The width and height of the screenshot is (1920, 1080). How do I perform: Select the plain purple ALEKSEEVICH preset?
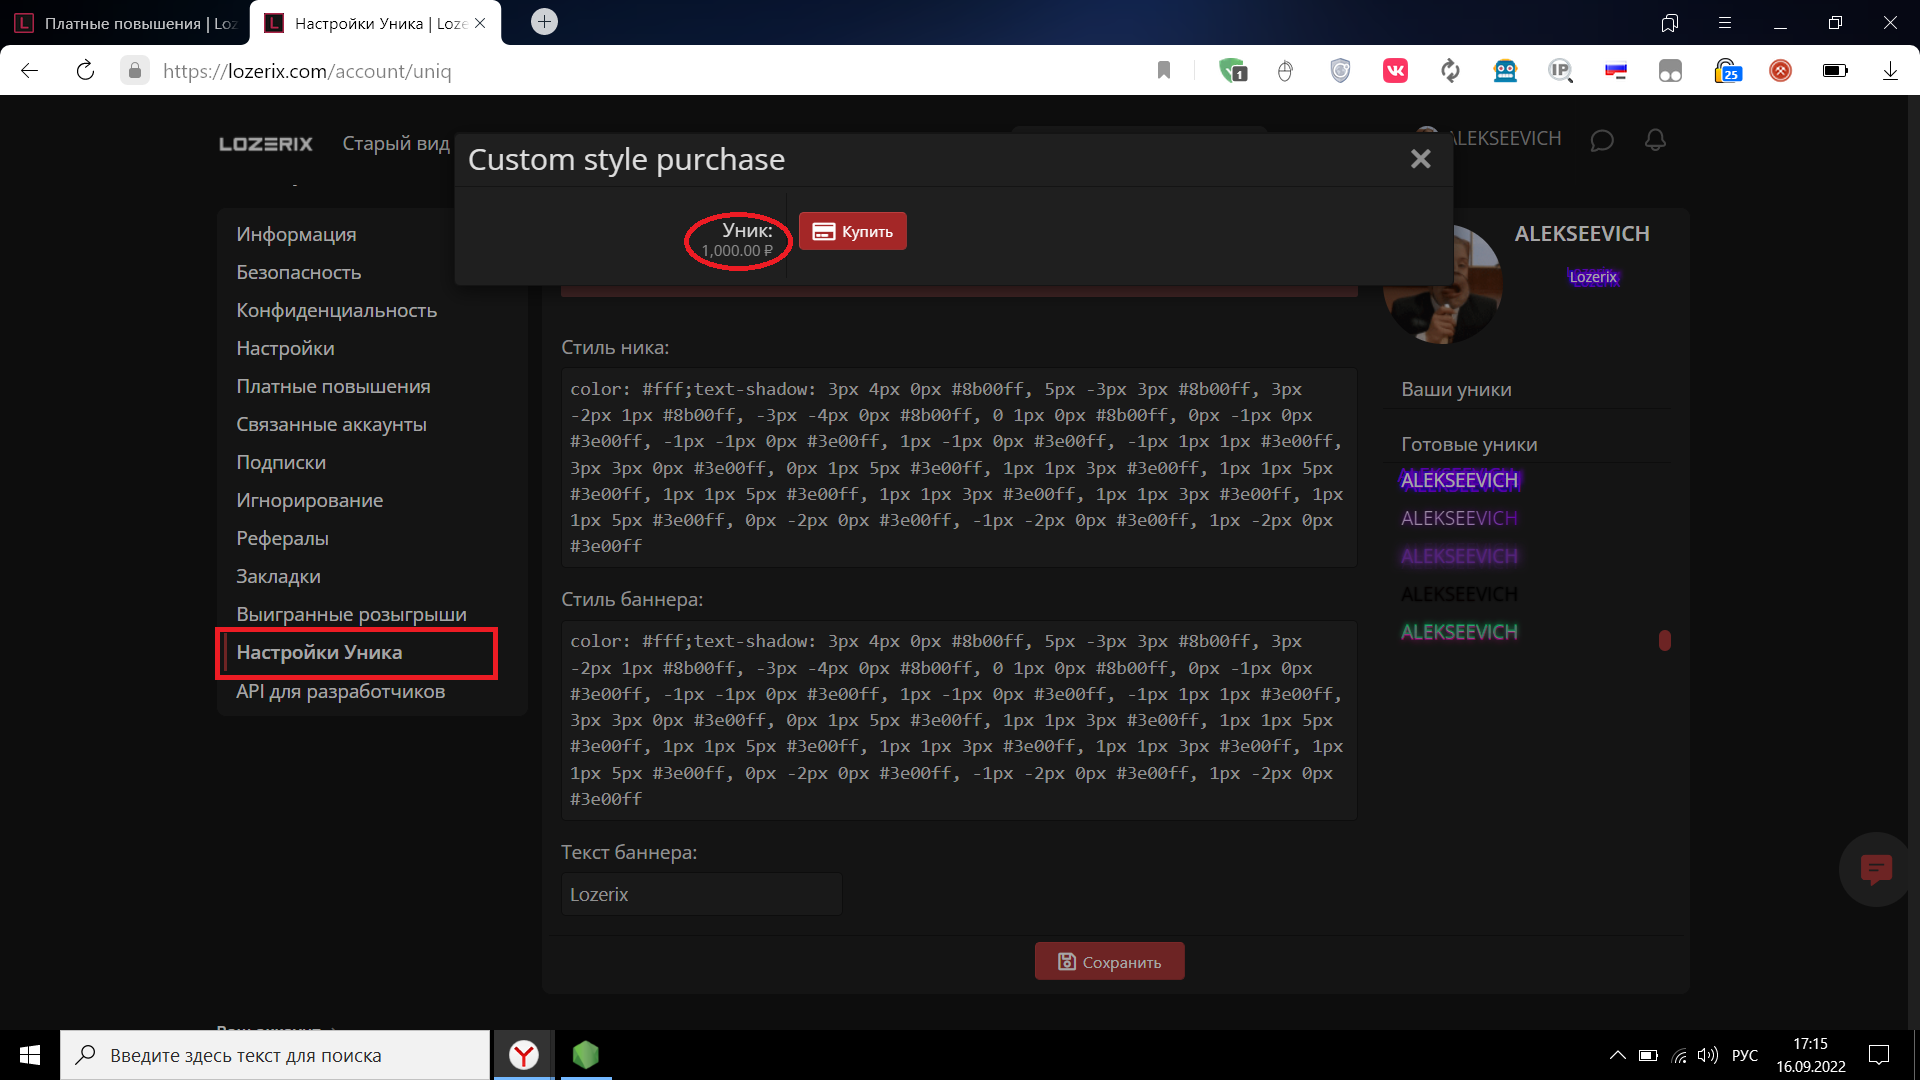coord(1459,518)
